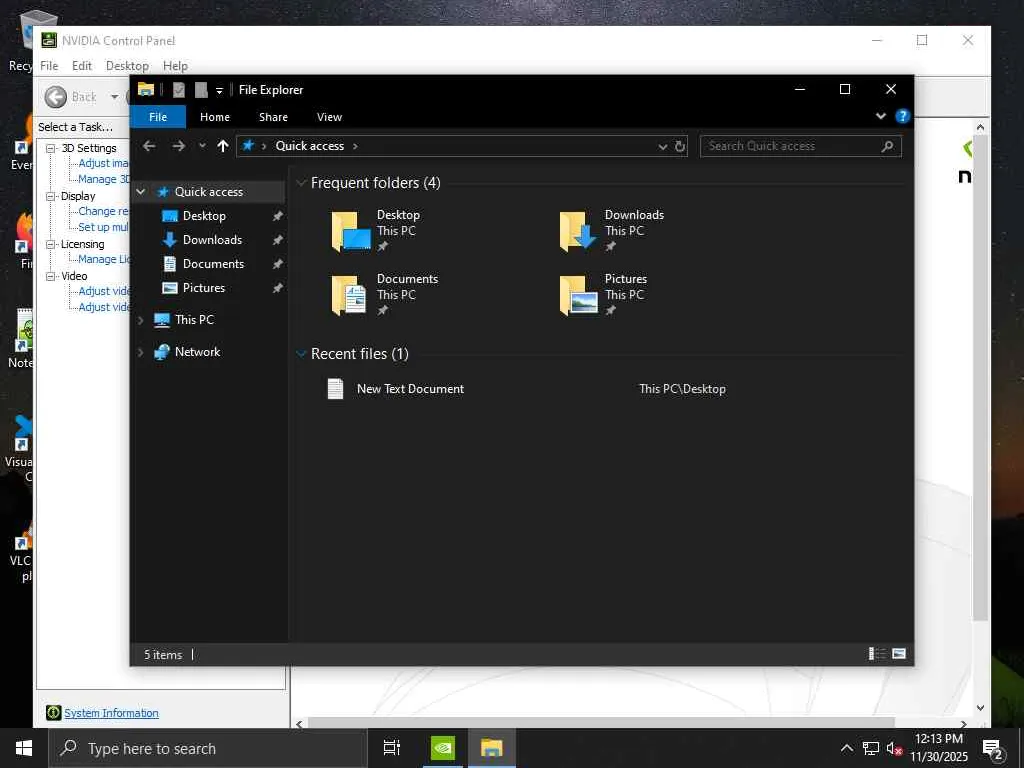Select the New Text Document file

(x=410, y=389)
